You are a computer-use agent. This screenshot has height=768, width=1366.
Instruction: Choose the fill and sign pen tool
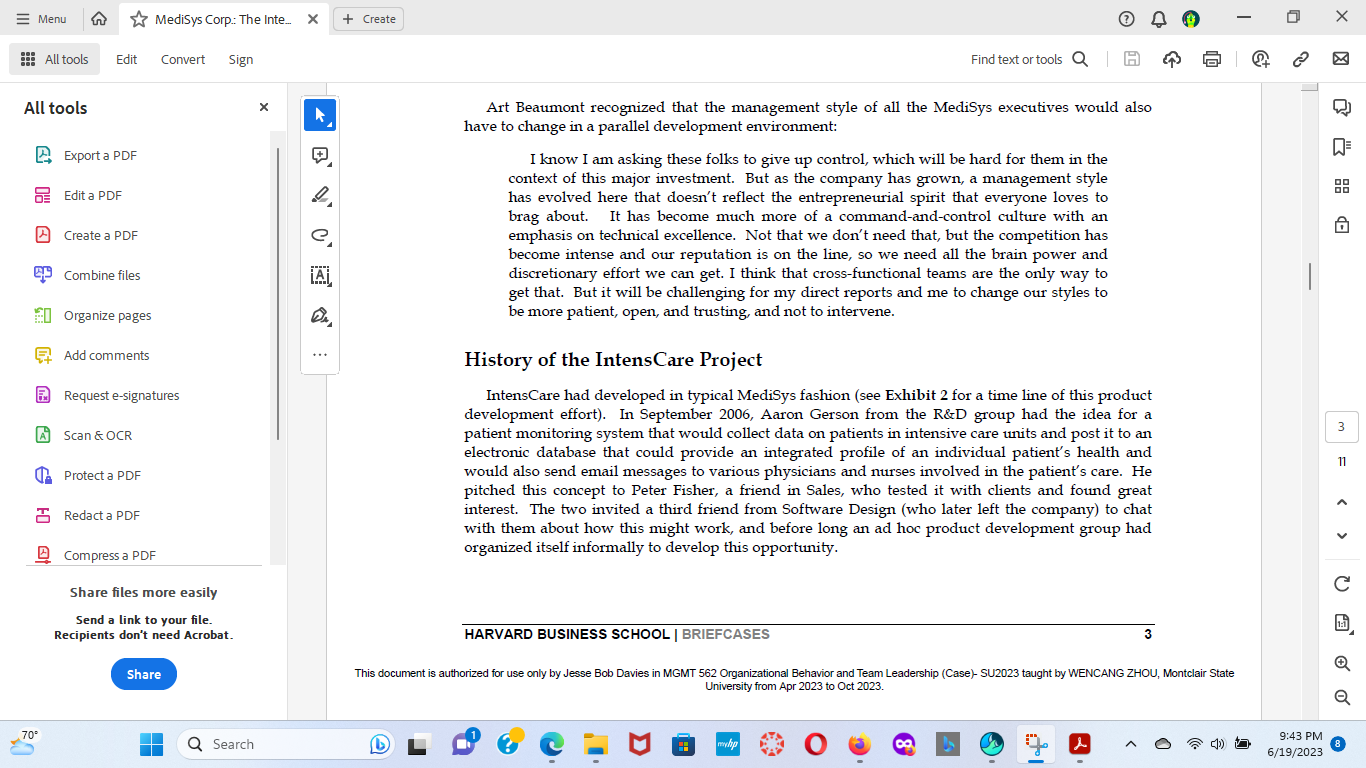[320, 315]
